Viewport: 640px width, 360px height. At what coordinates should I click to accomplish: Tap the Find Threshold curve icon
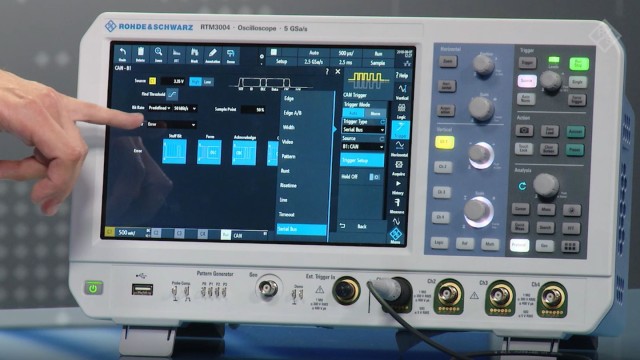(172, 94)
